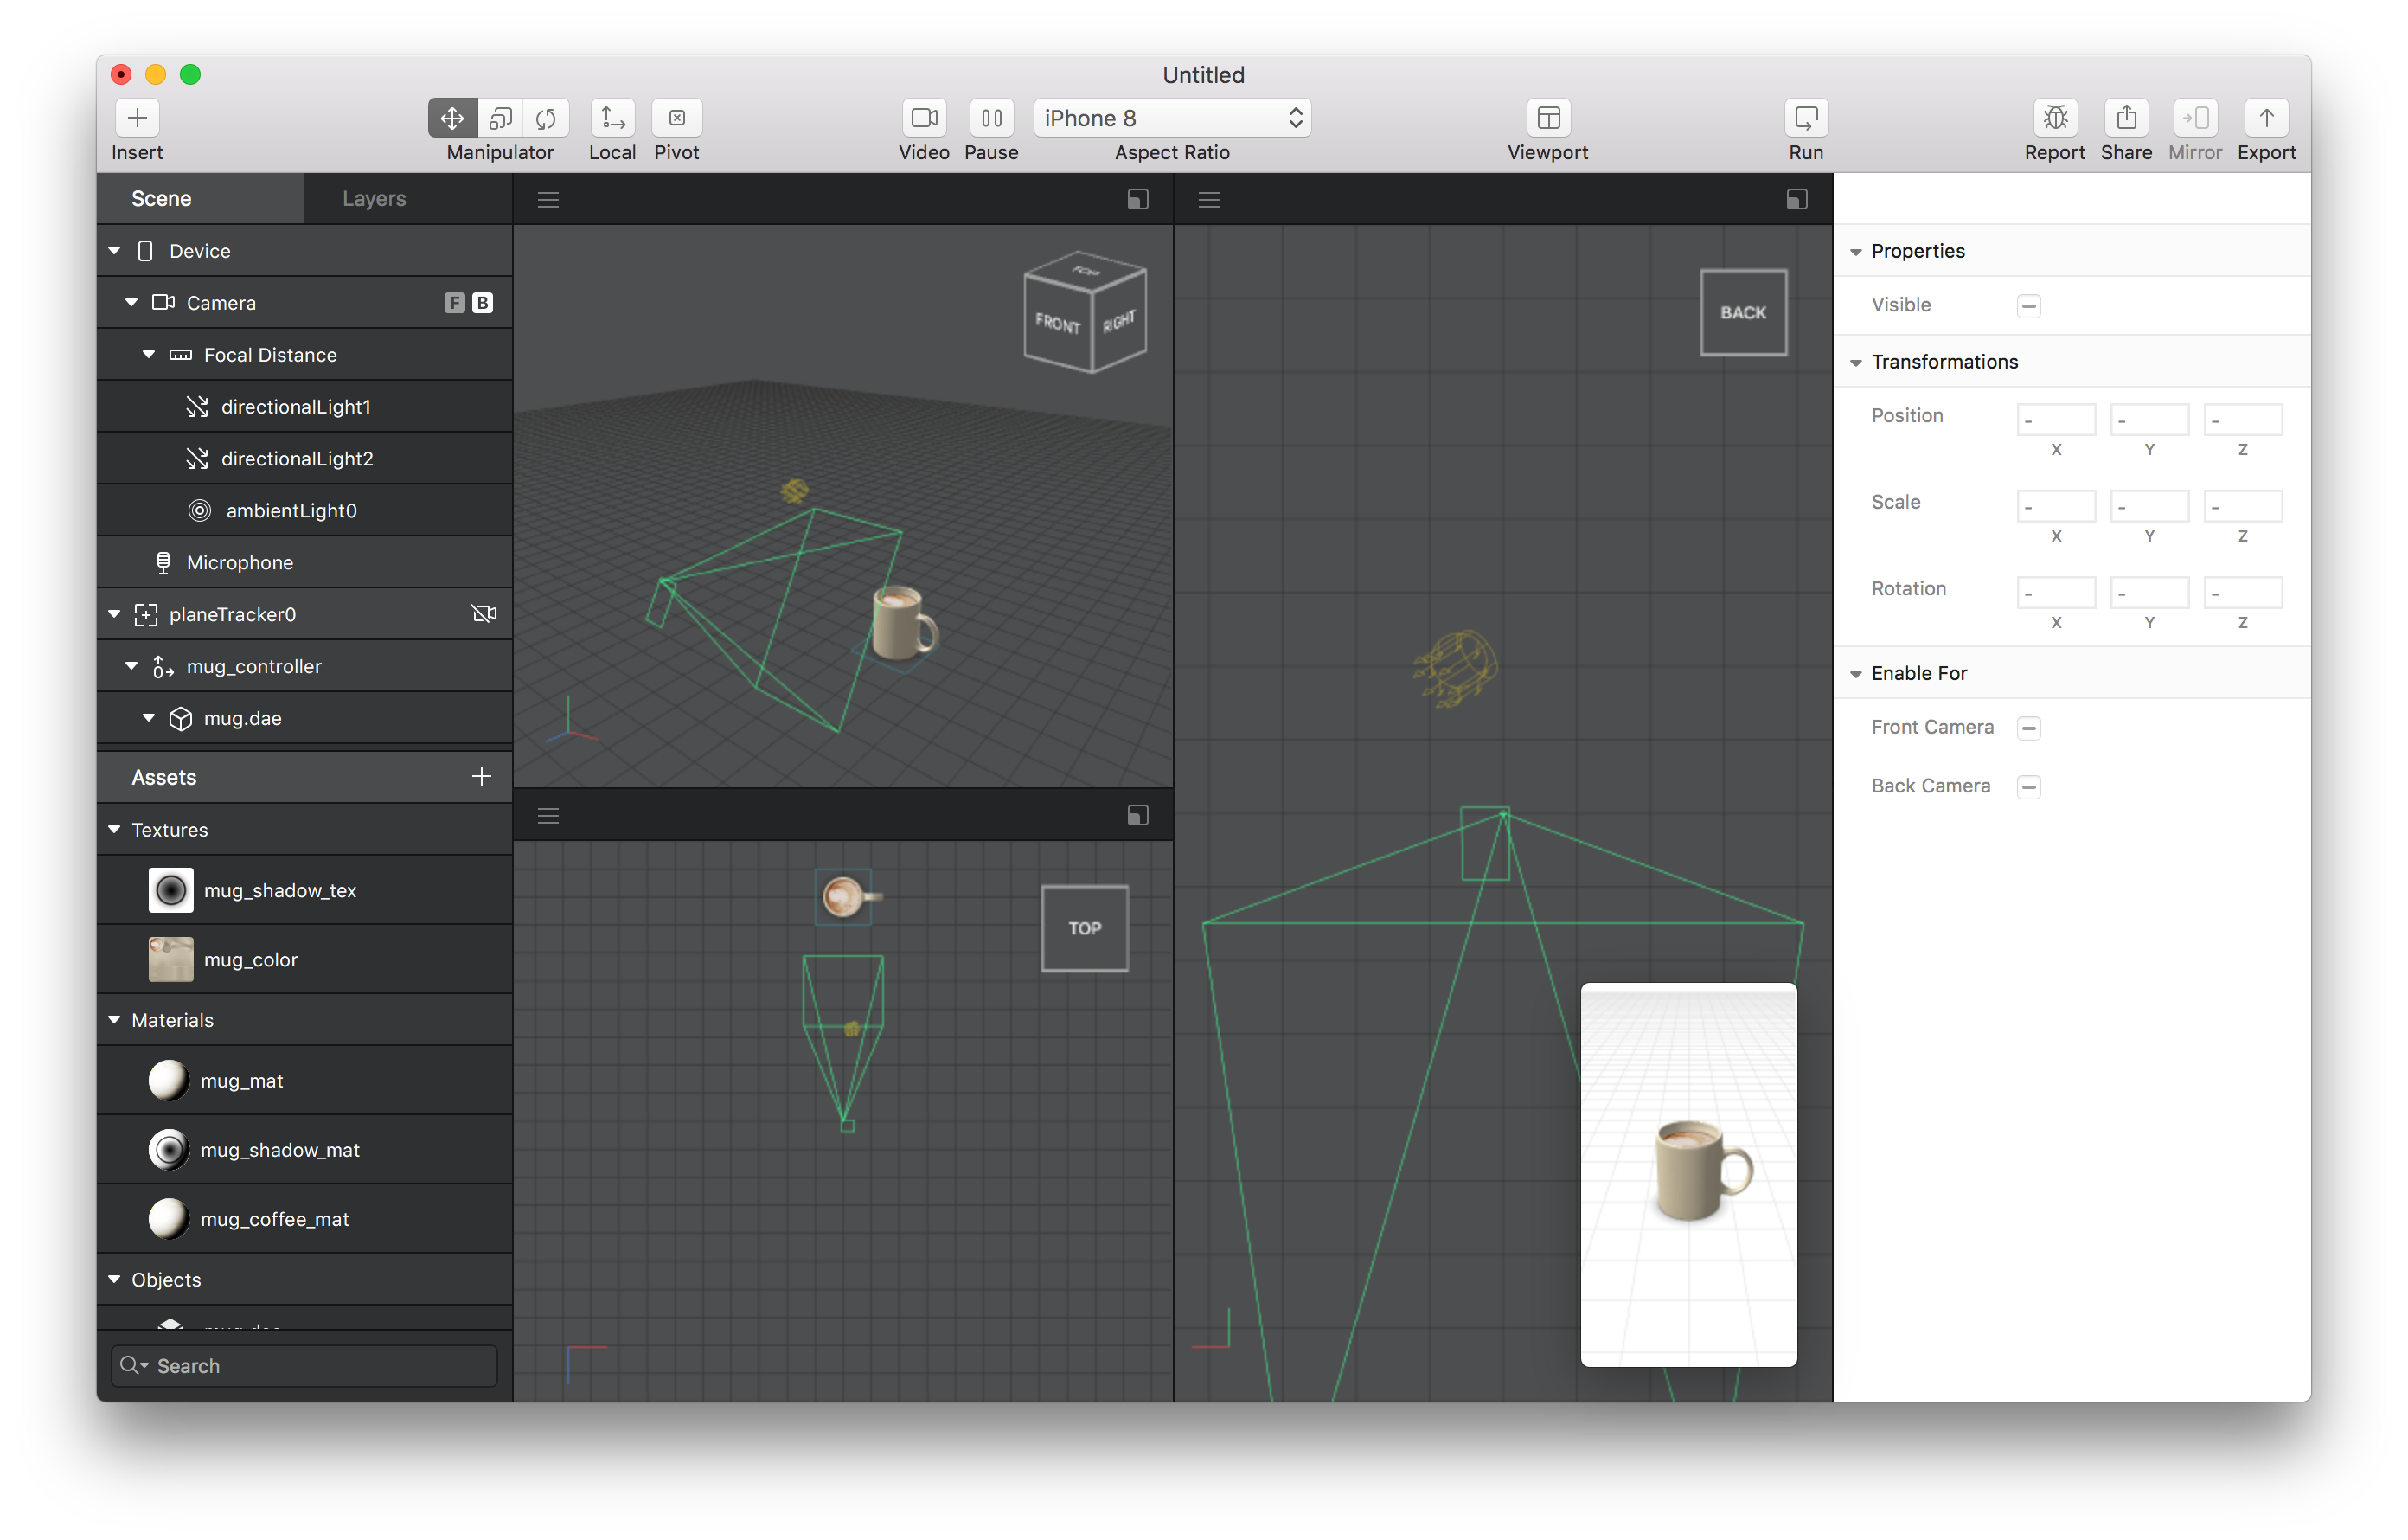Image resolution: width=2408 pixels, height=1540 pixels.
Task: Switch to the Layers tab
Action: coord(374,197)
